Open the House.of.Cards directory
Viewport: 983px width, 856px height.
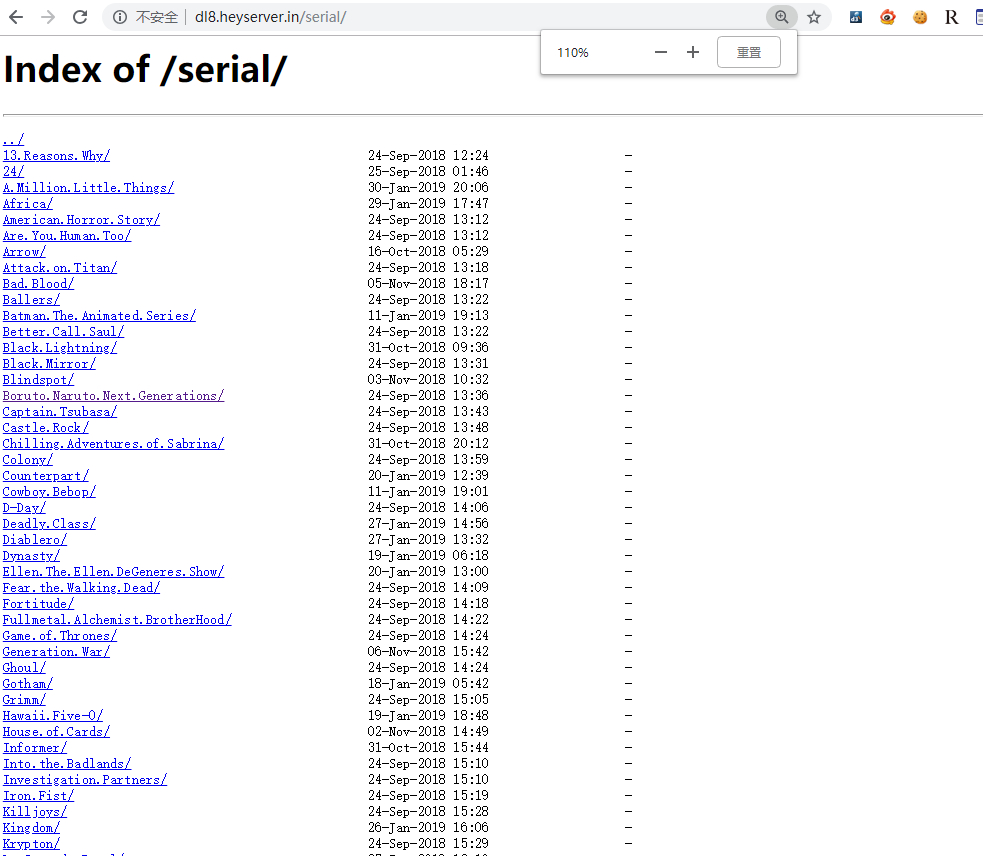[x=56, y=732]
